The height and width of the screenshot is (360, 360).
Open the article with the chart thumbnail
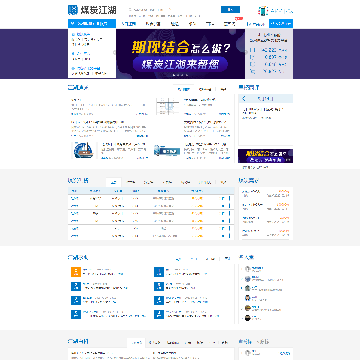(168, 106)
